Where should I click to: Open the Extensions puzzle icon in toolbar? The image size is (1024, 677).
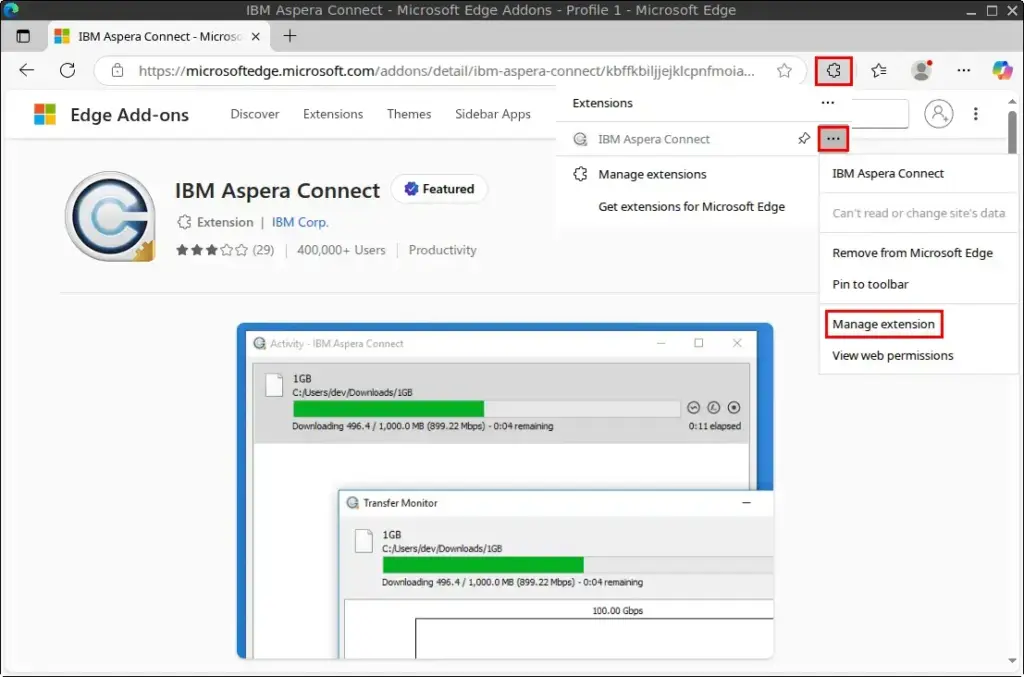(x=833, y=71)
